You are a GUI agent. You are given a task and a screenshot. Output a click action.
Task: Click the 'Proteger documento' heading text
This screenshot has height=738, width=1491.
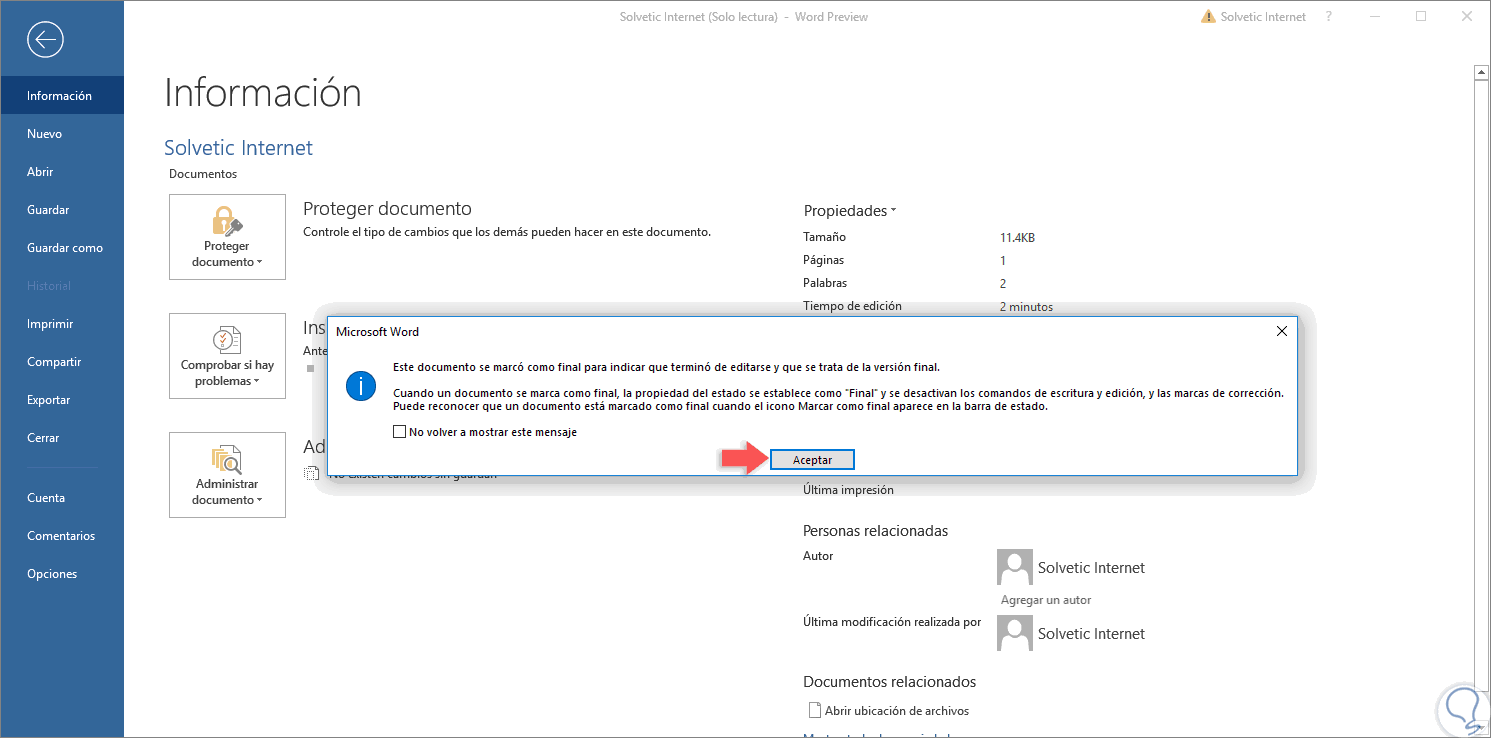(387, 209)
